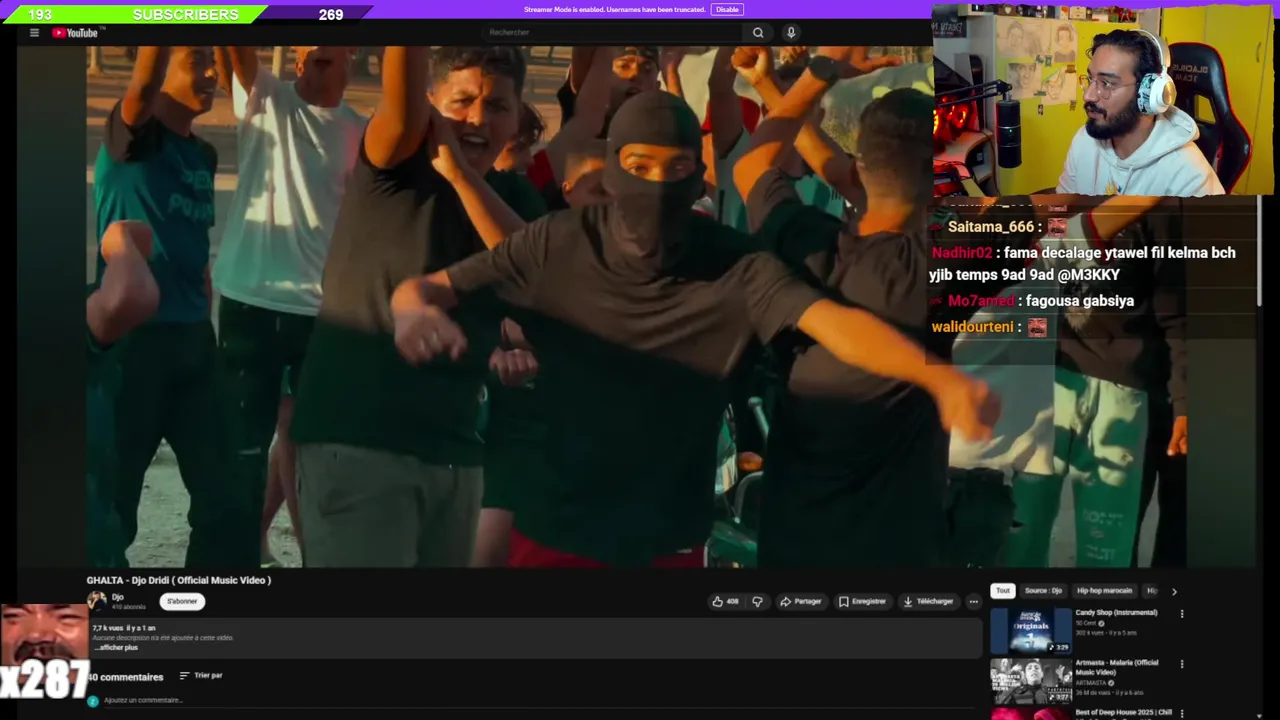The width and height of the screenshot is (1280, 720).
Task: Open Artmasta - Malaria title link
Action: tap(1117, 668)
